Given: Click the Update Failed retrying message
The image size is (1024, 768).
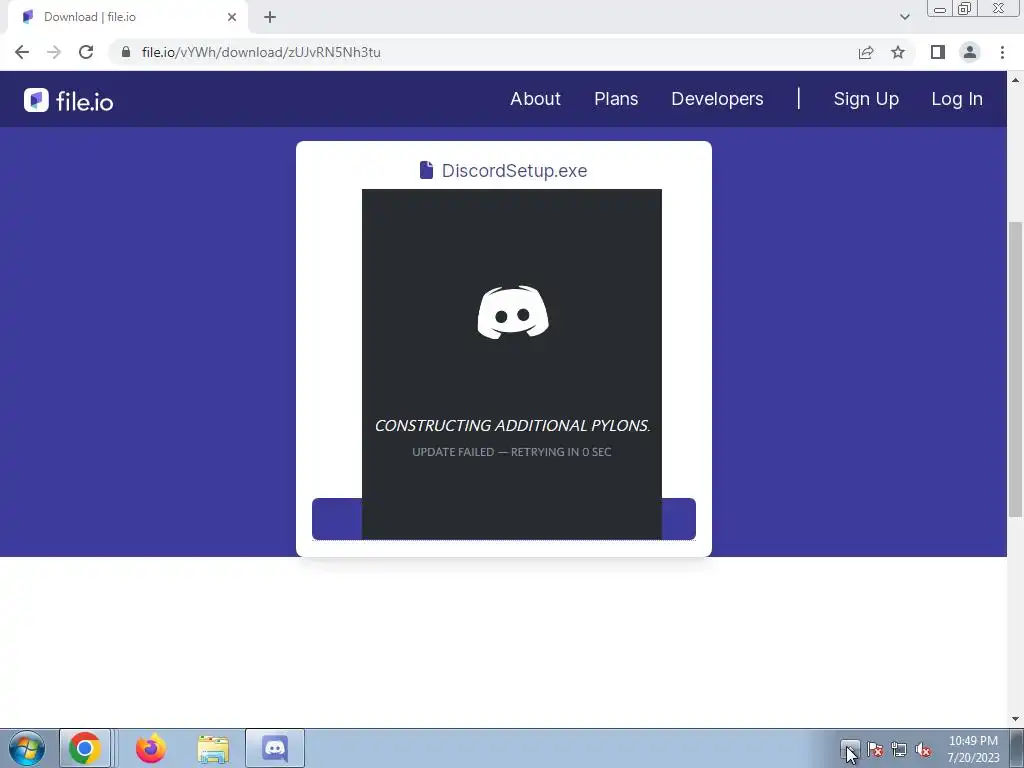Looking at the screenshot, I should [511, 452].
